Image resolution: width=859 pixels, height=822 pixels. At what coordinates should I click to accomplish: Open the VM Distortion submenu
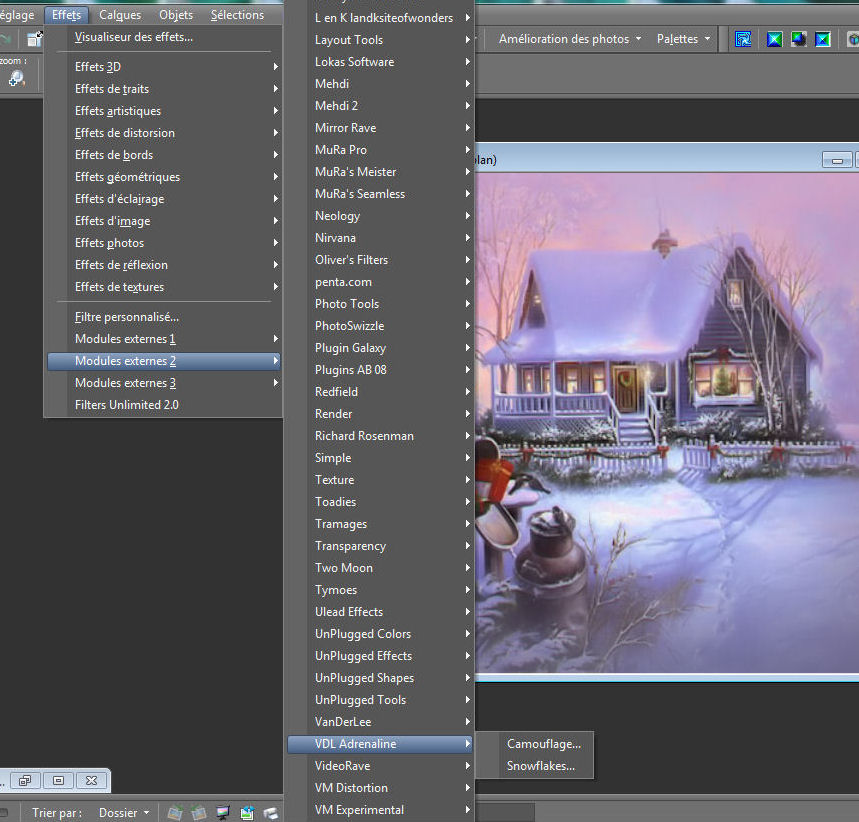click(380, 787)
